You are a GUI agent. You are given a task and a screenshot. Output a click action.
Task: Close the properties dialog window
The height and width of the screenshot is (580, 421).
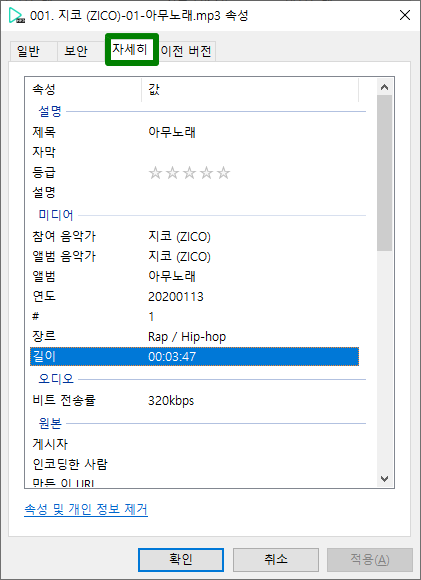pyautogui.click(x=405, y=15)
